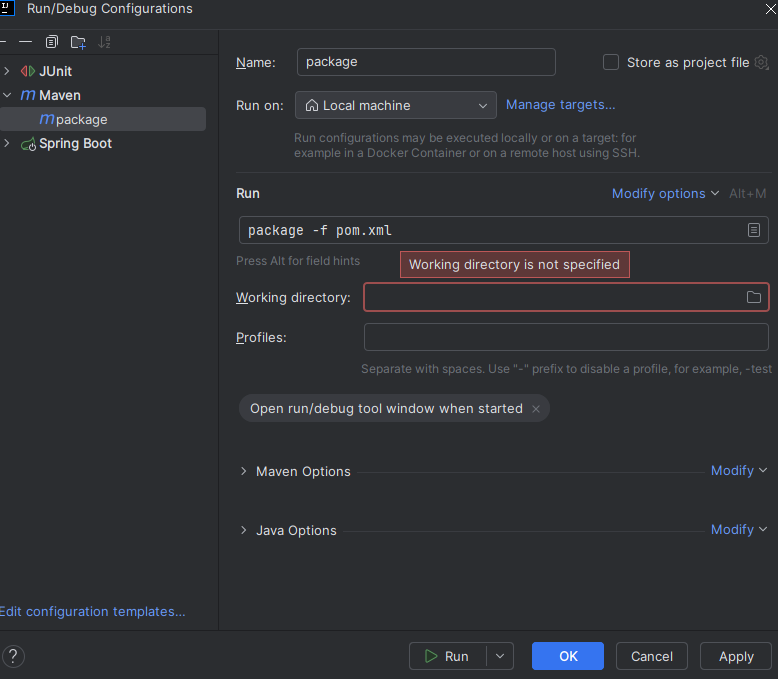
Task: Click the Run button
Action: pos(447,656)
